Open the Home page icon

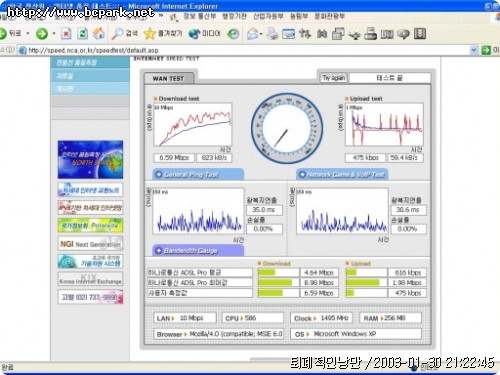(99, 33)
